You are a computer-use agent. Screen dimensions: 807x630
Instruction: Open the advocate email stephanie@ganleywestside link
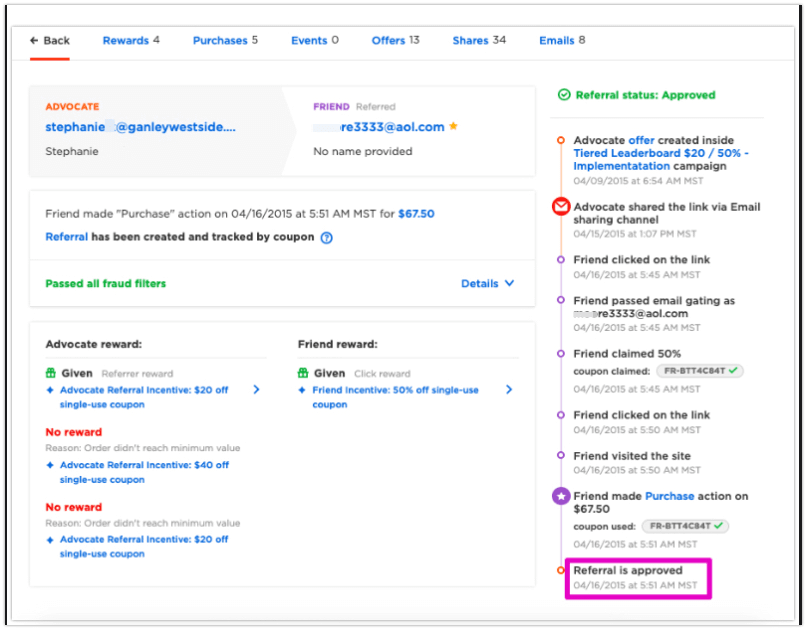pos(141,127)
